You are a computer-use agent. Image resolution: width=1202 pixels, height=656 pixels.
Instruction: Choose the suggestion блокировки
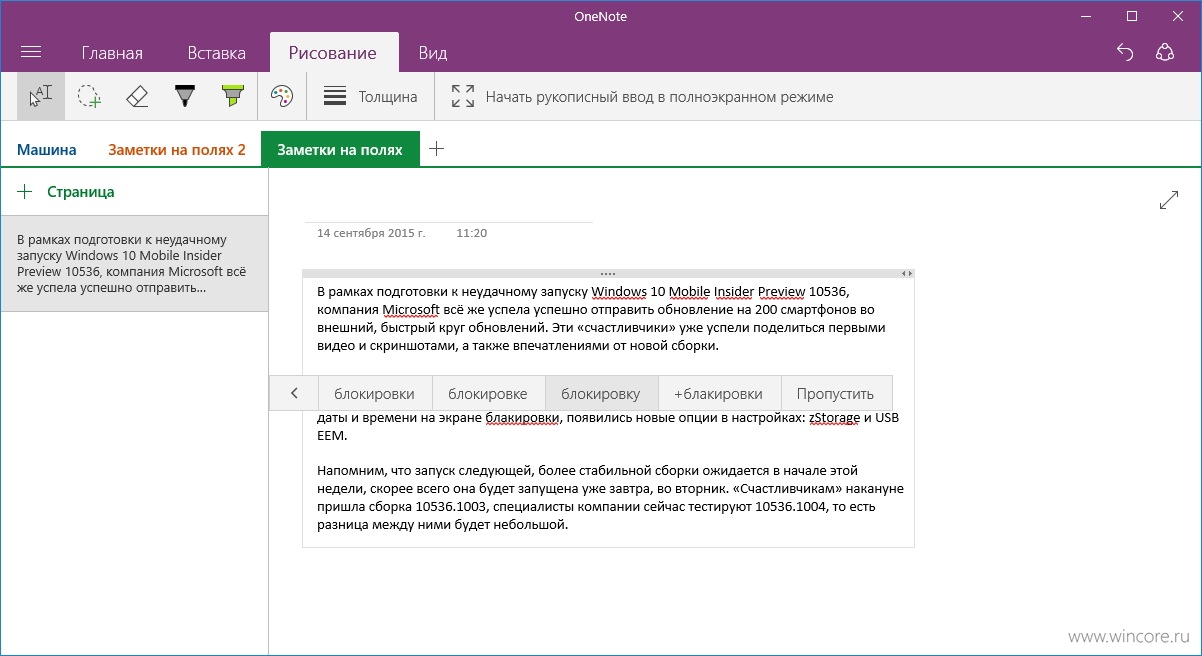point(374,393)
